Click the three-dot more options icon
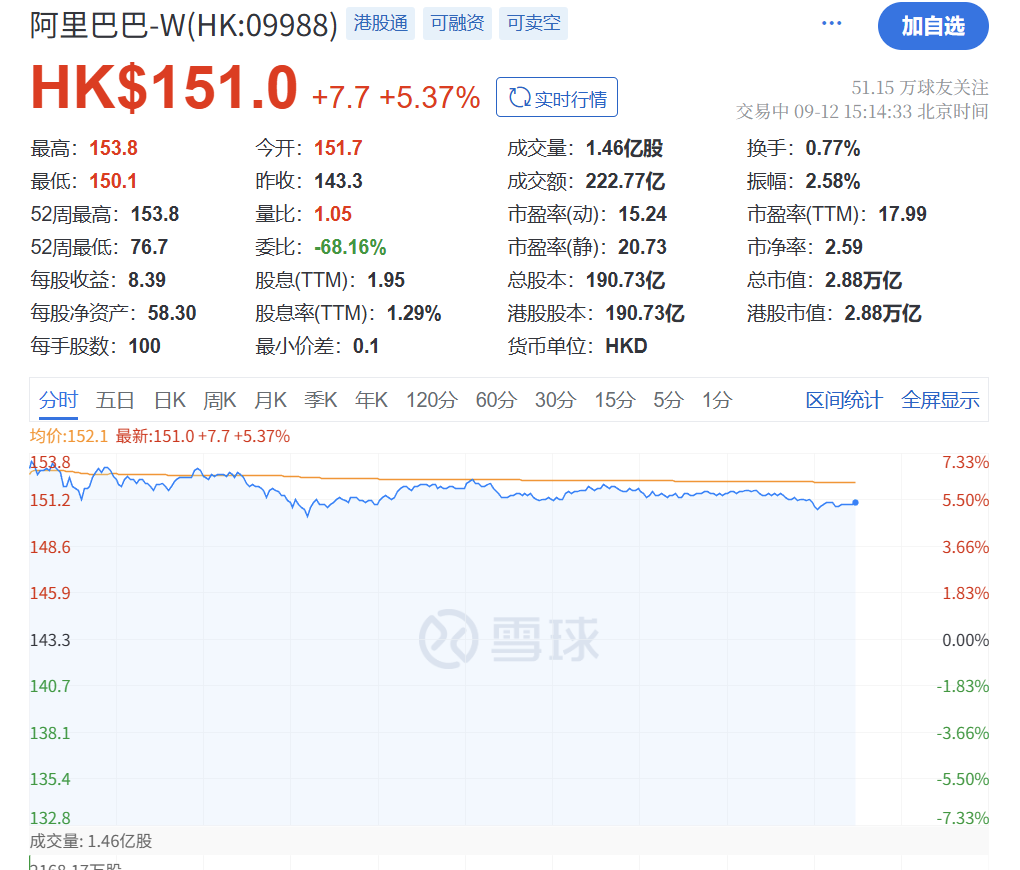 pos(831,24)
